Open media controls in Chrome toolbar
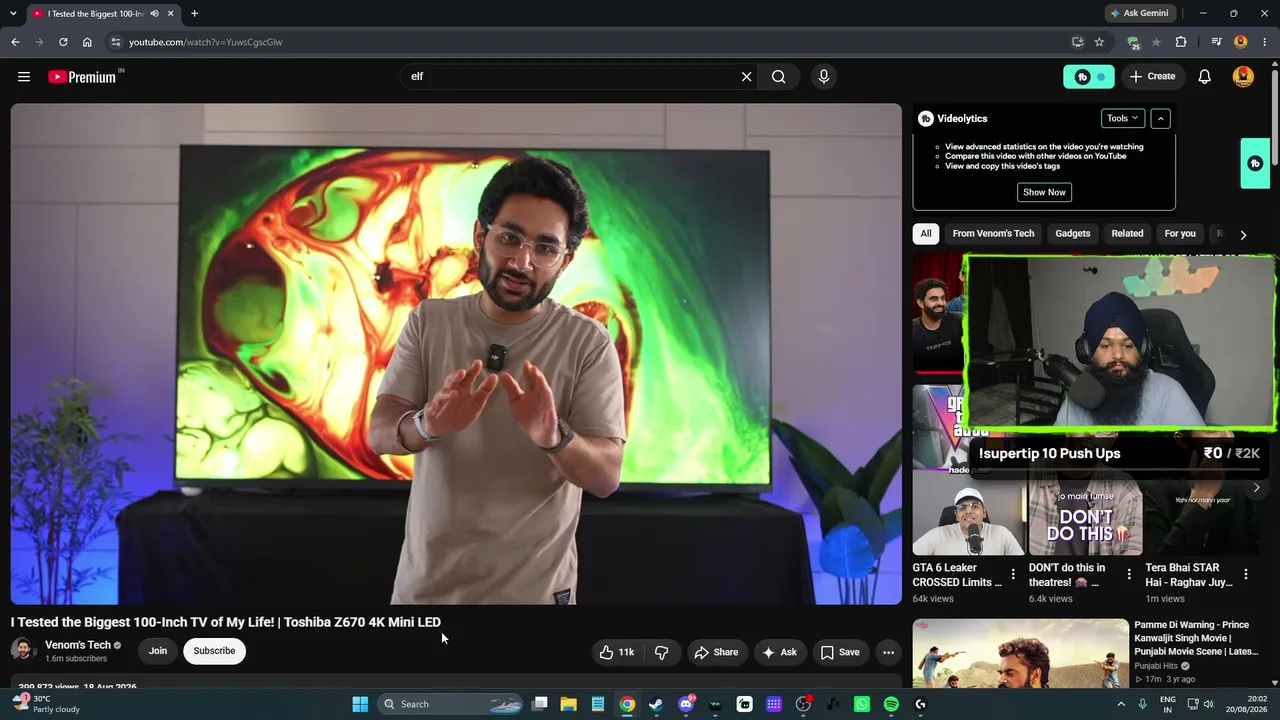The height and width of the screenshot is (720, 1280). coord(1216,42)
